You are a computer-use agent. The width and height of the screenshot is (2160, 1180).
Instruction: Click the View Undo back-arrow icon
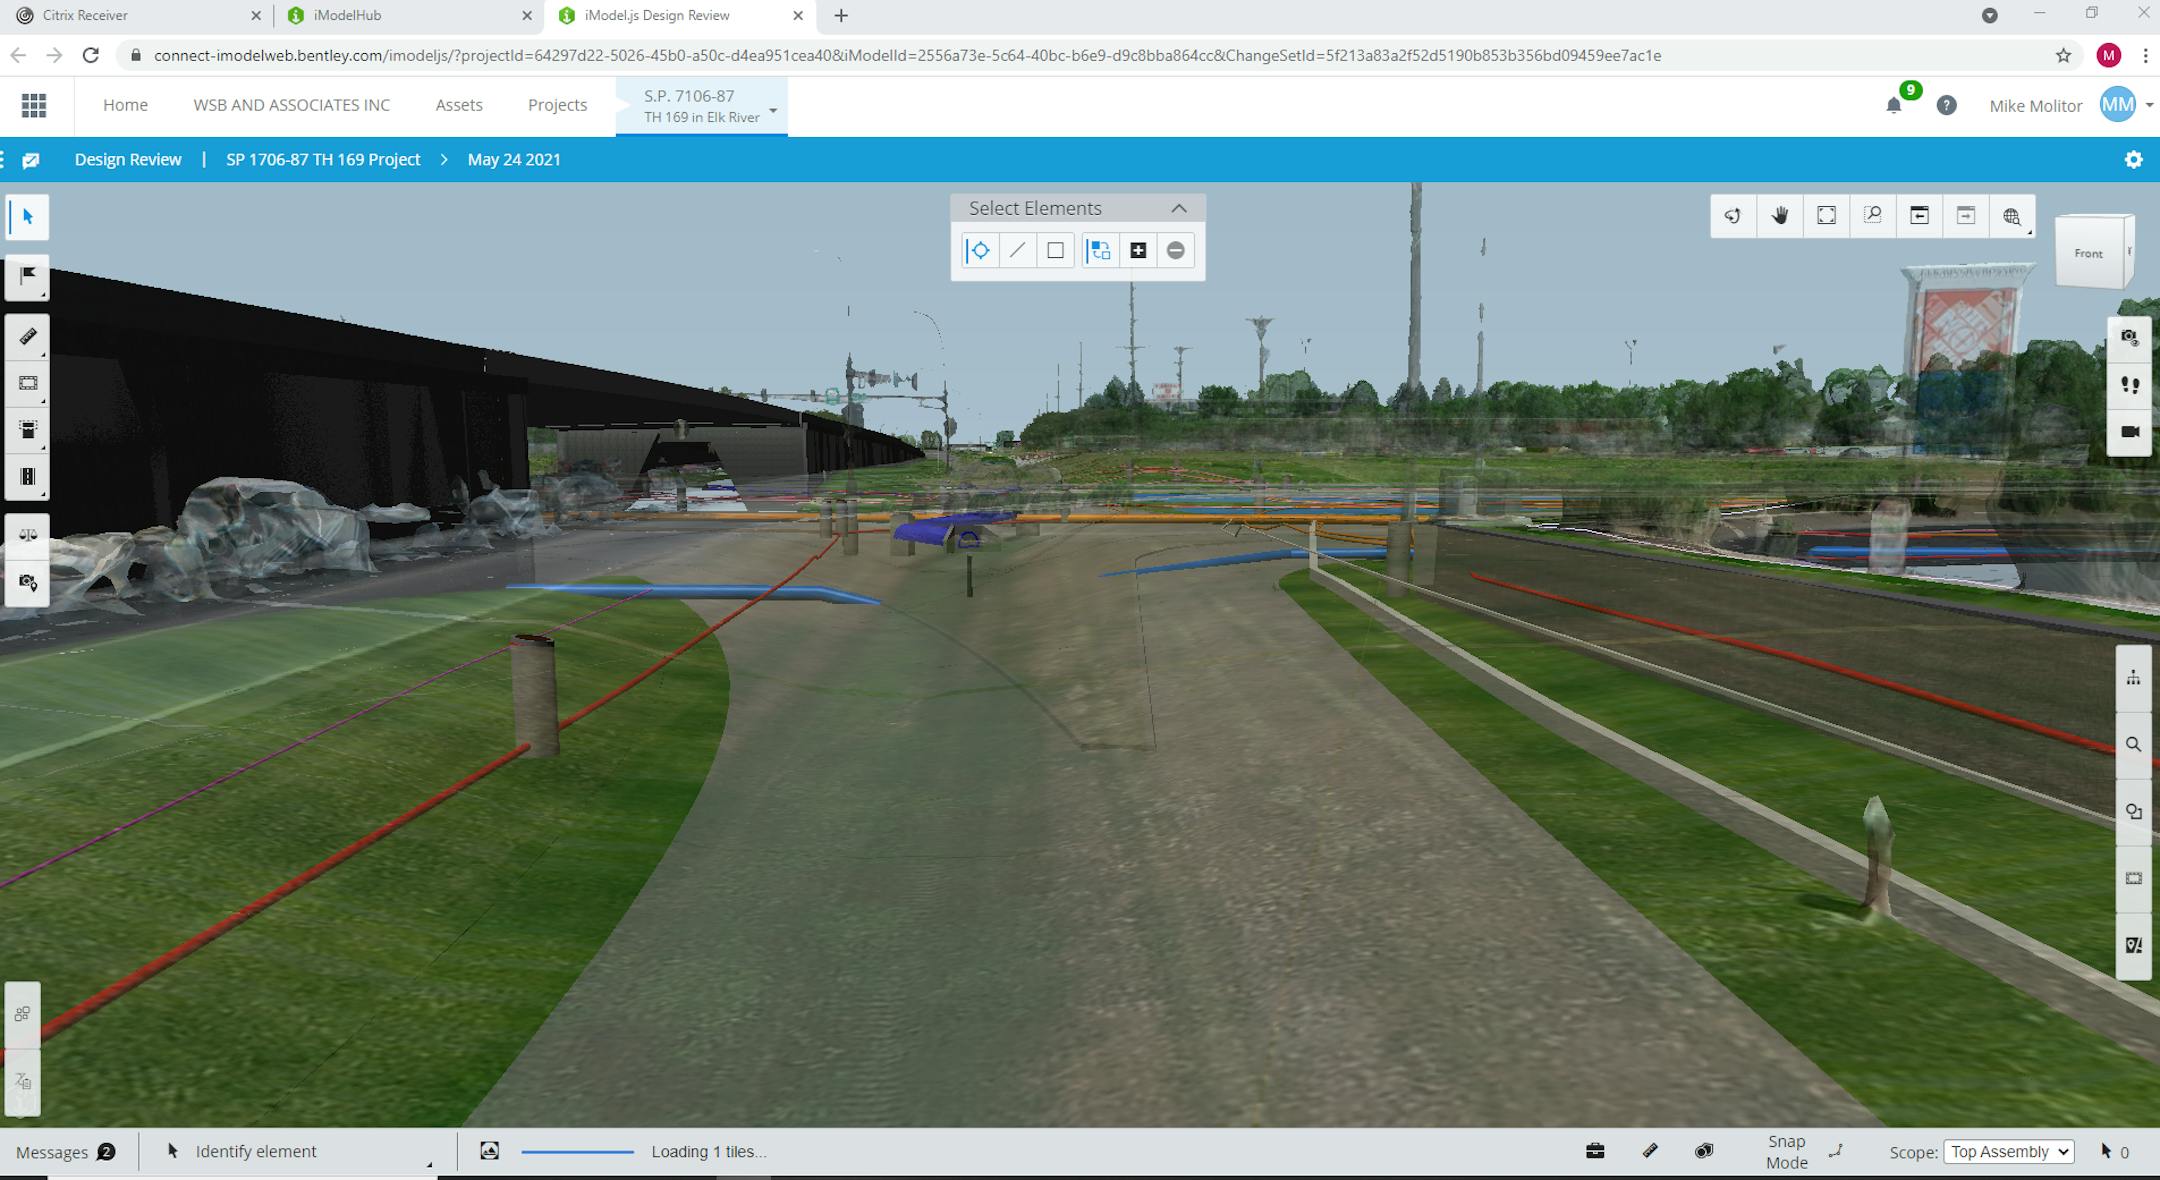pyautogui.click(x=1919, y=216)
